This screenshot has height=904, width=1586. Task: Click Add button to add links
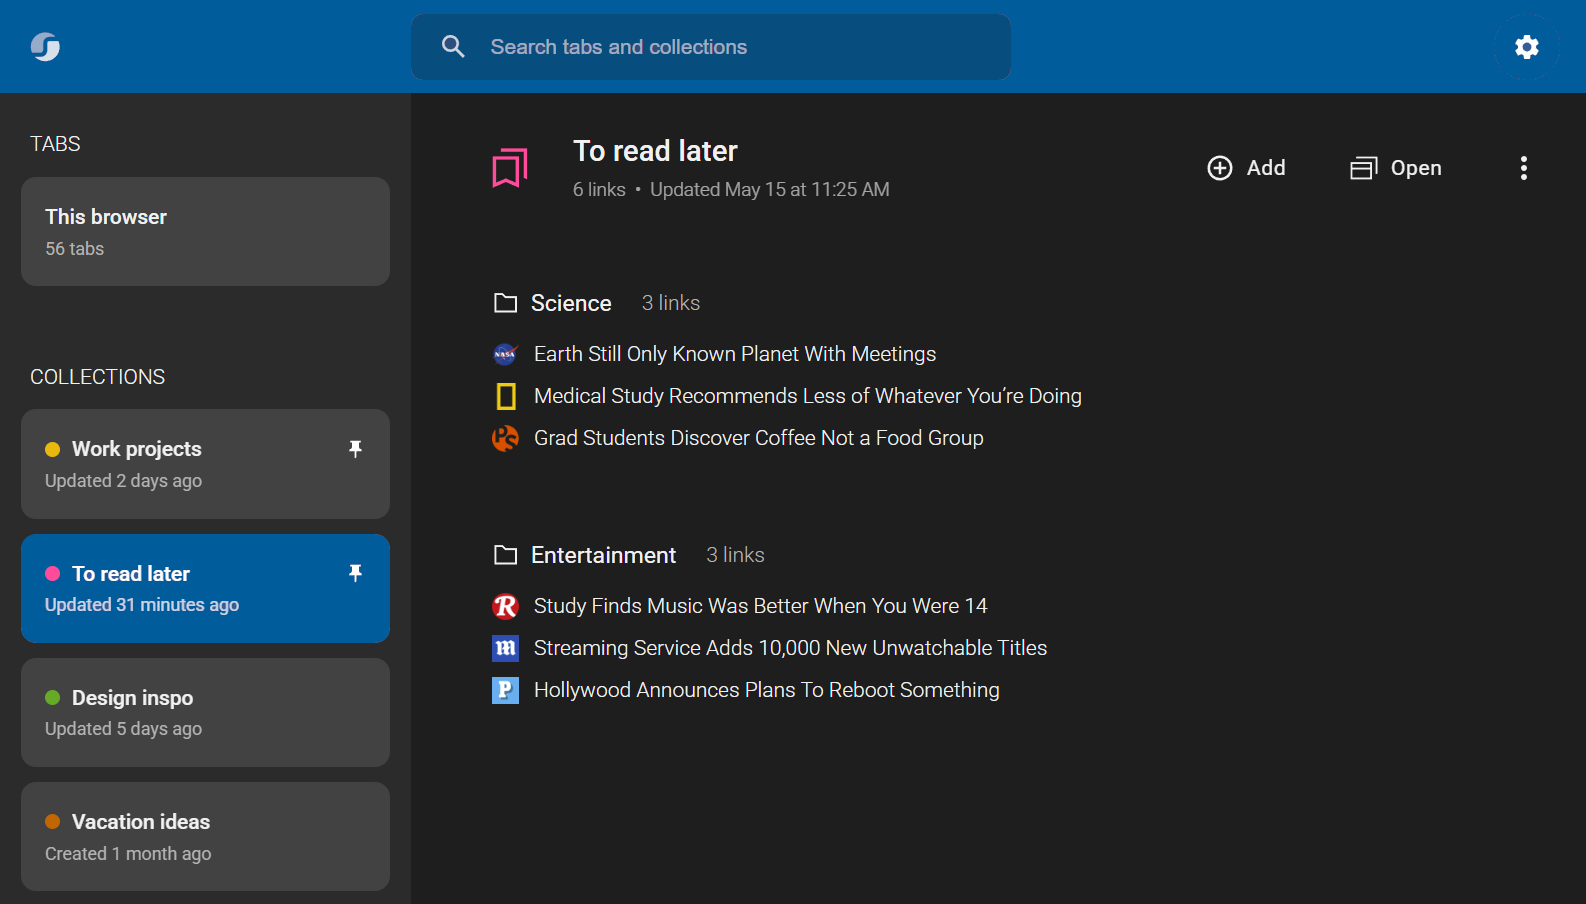[x=1246, y=168]
